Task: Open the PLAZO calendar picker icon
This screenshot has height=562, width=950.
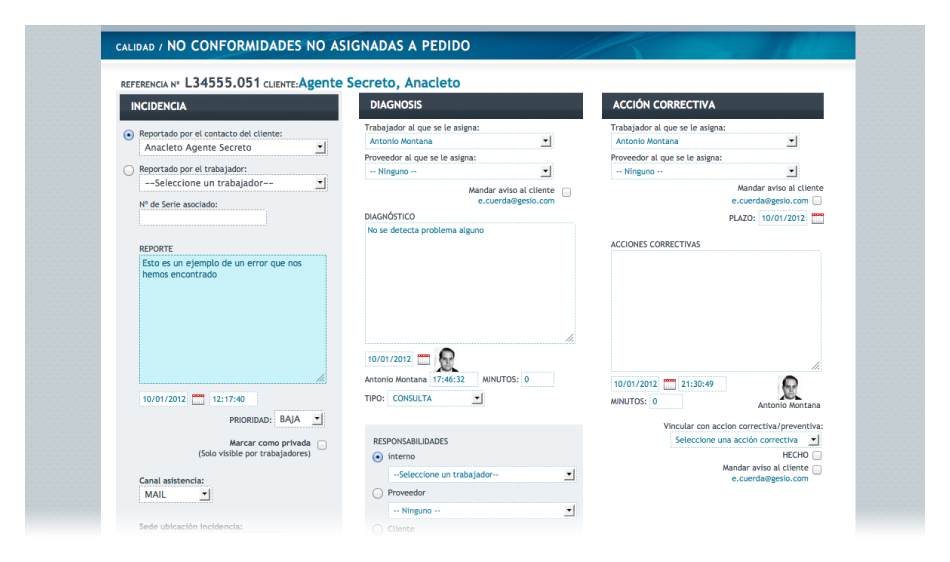Action: coord(818,218)
